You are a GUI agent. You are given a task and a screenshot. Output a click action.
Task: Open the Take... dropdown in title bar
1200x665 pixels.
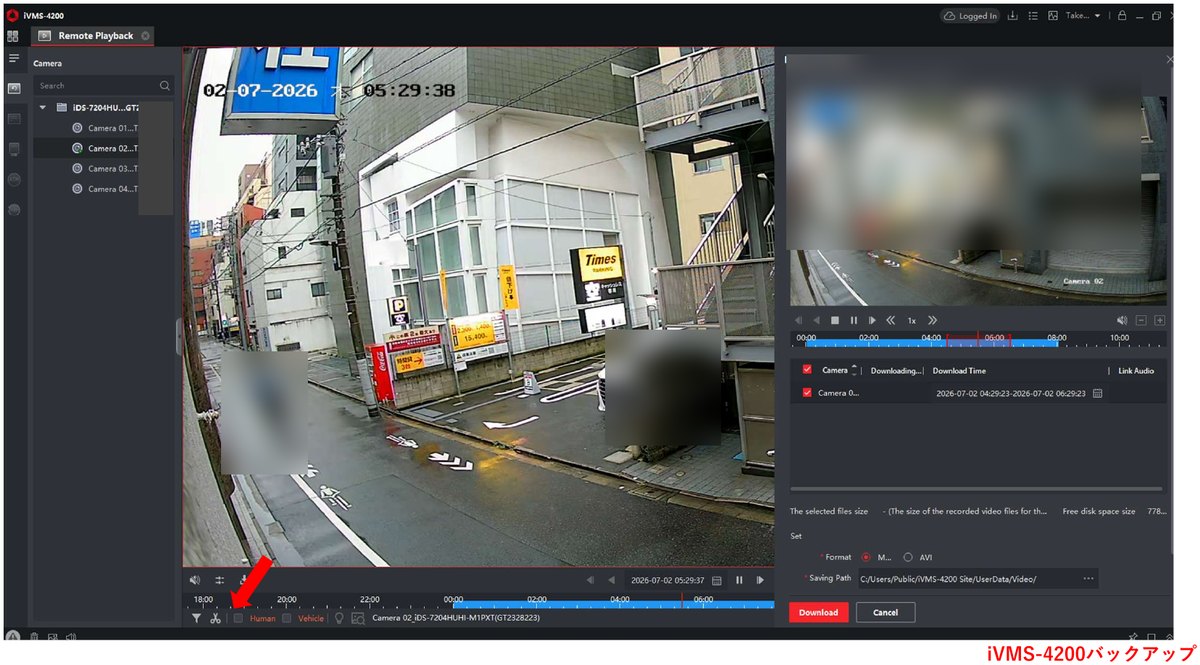tap(1083, 16)
